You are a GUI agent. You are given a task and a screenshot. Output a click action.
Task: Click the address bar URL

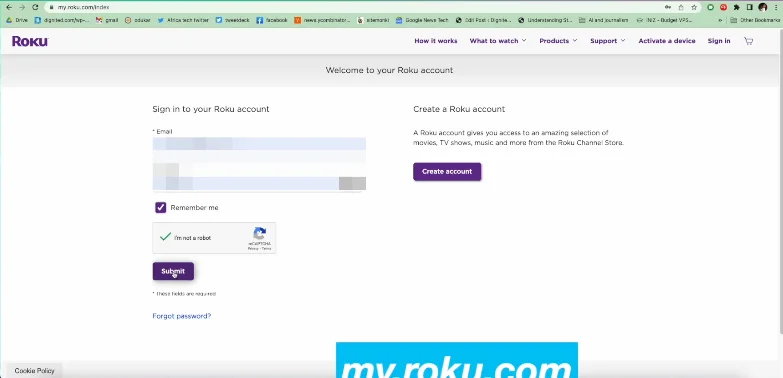pos(83,7)
